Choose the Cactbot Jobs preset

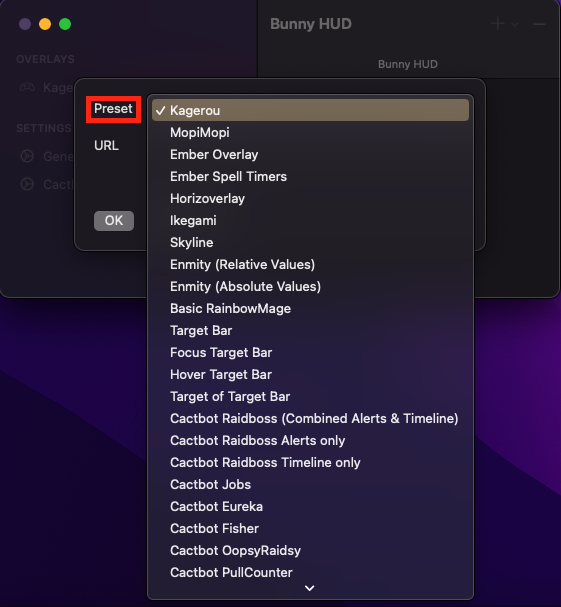point(310,485)
